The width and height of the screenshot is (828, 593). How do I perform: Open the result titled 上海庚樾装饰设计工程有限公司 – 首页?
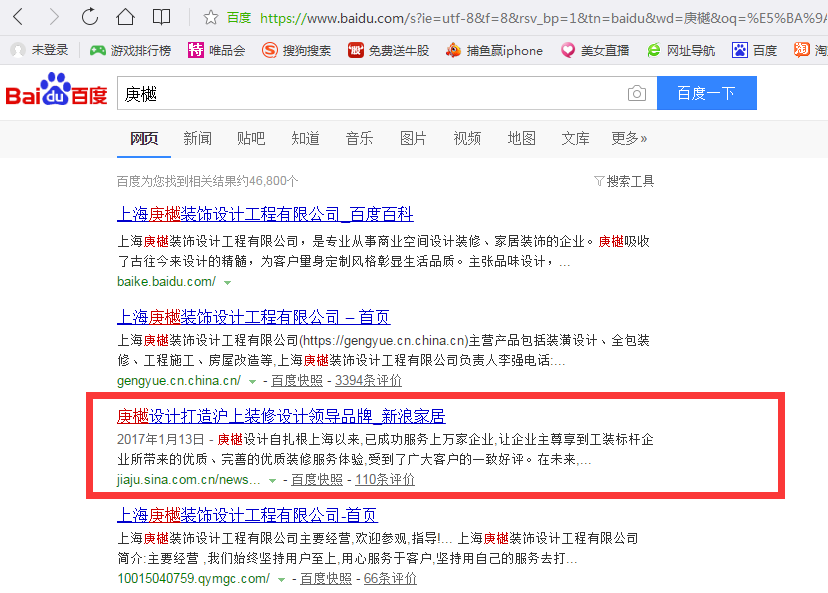point(253,317)
